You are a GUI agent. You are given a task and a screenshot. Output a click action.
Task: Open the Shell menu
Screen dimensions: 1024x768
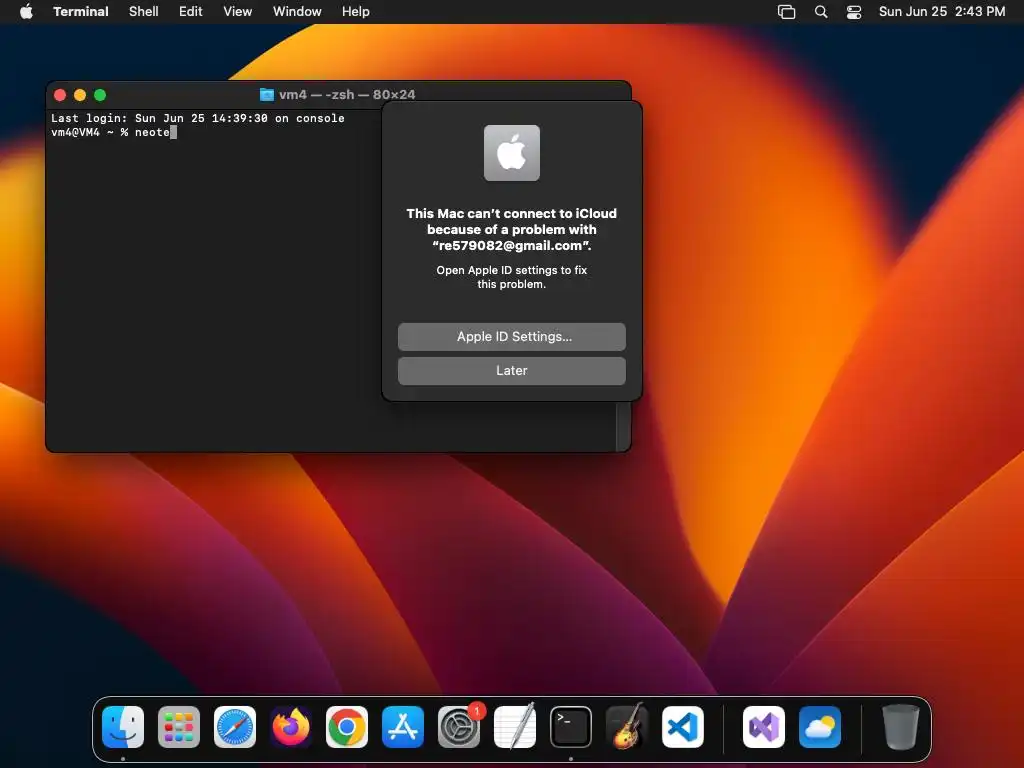click(144, 12)
